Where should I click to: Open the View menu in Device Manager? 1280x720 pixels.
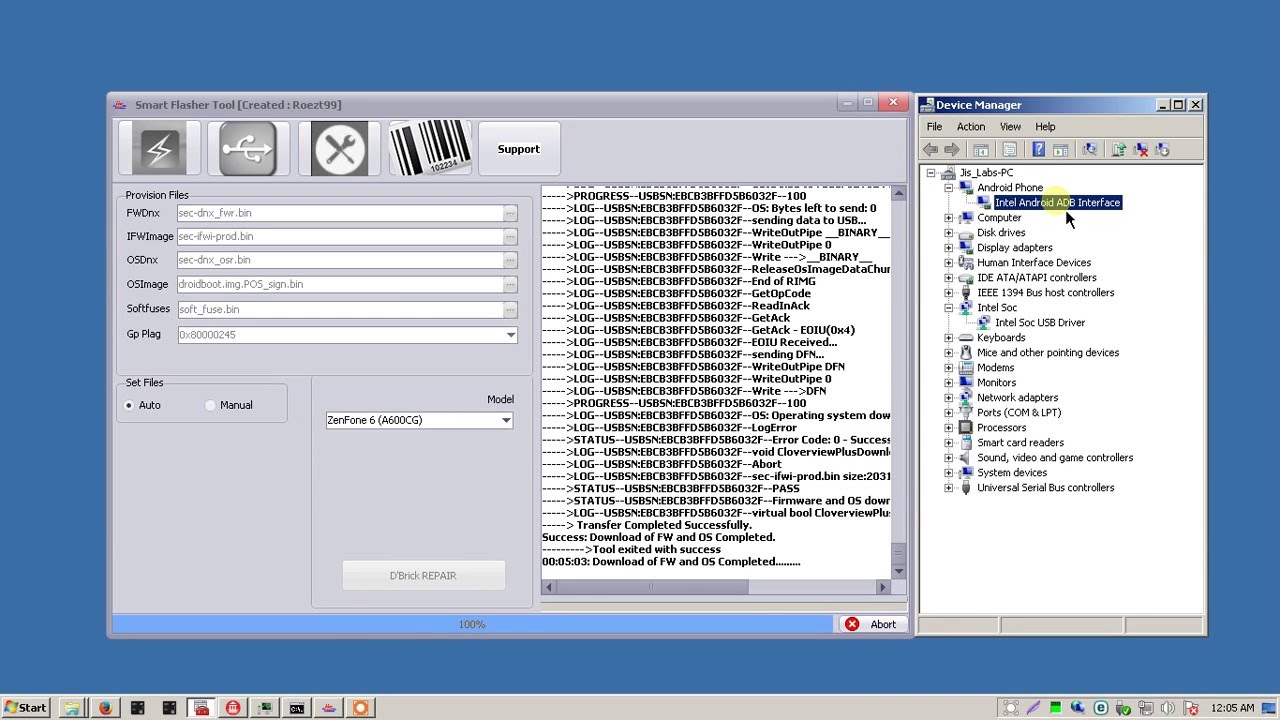[1010, 127]
